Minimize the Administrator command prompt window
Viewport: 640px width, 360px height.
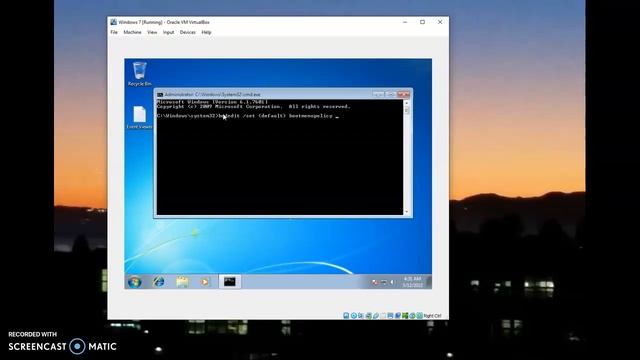point(378,94)
